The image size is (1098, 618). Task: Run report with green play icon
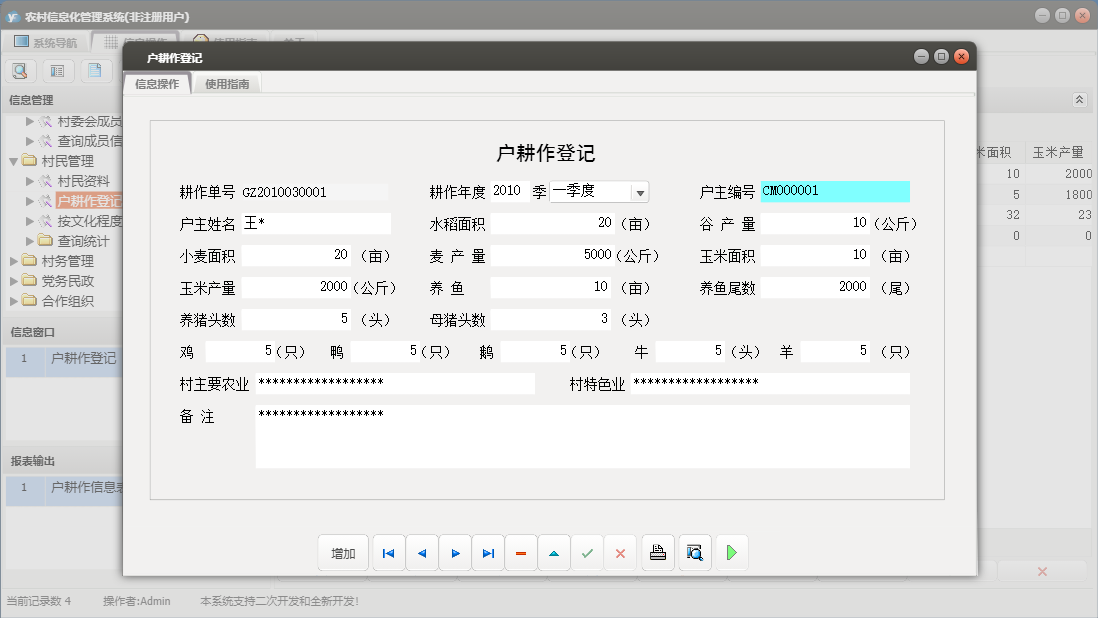(731, 552)
